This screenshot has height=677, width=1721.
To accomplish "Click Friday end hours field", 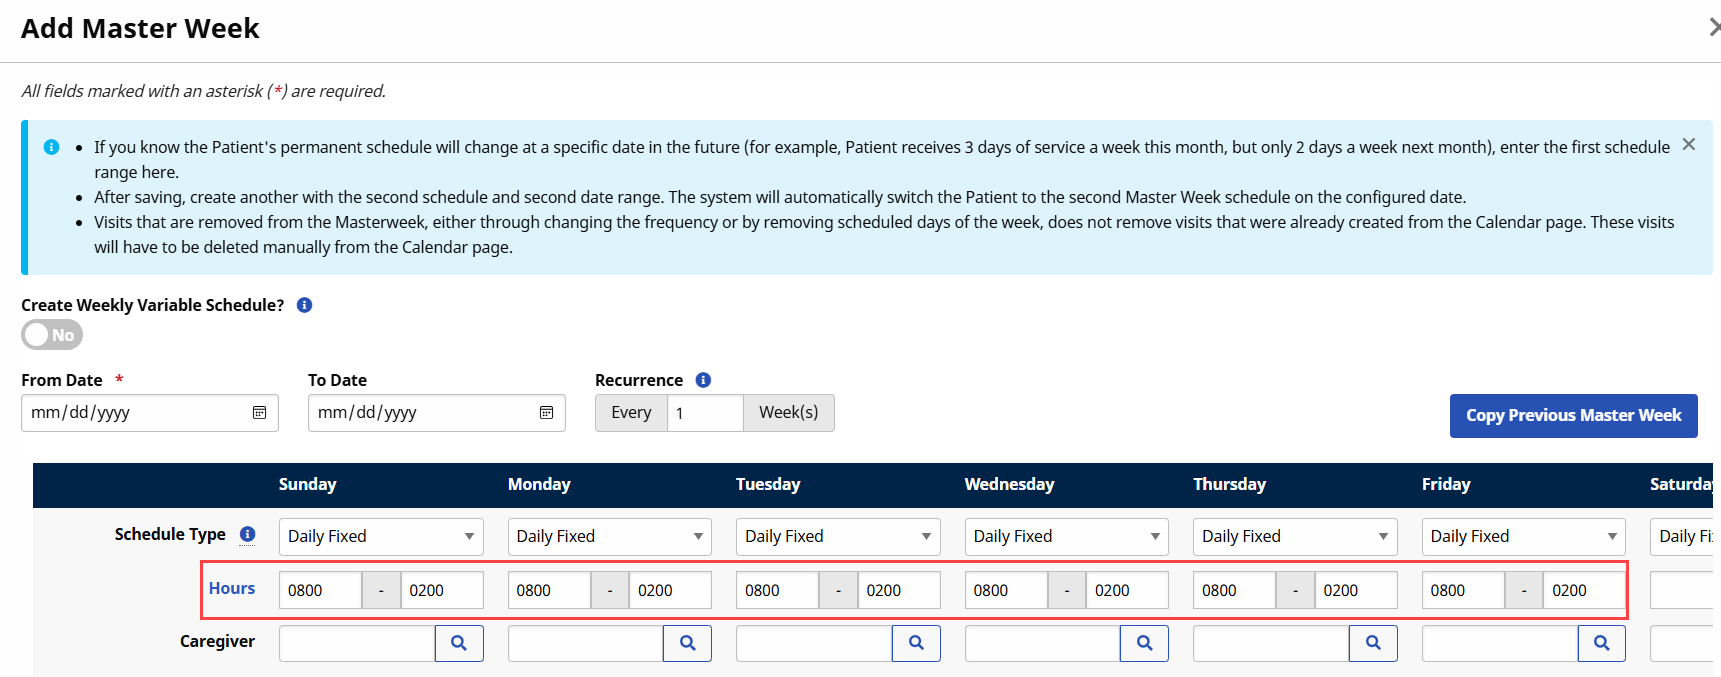I will pos(1583,590).
